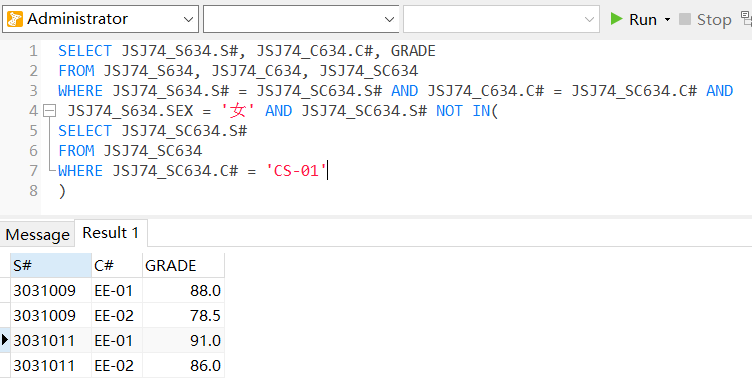The image size is (752, 390).
Task: Click FROM JSJ74_SC634 text on line 6
Action: (130, 151)
